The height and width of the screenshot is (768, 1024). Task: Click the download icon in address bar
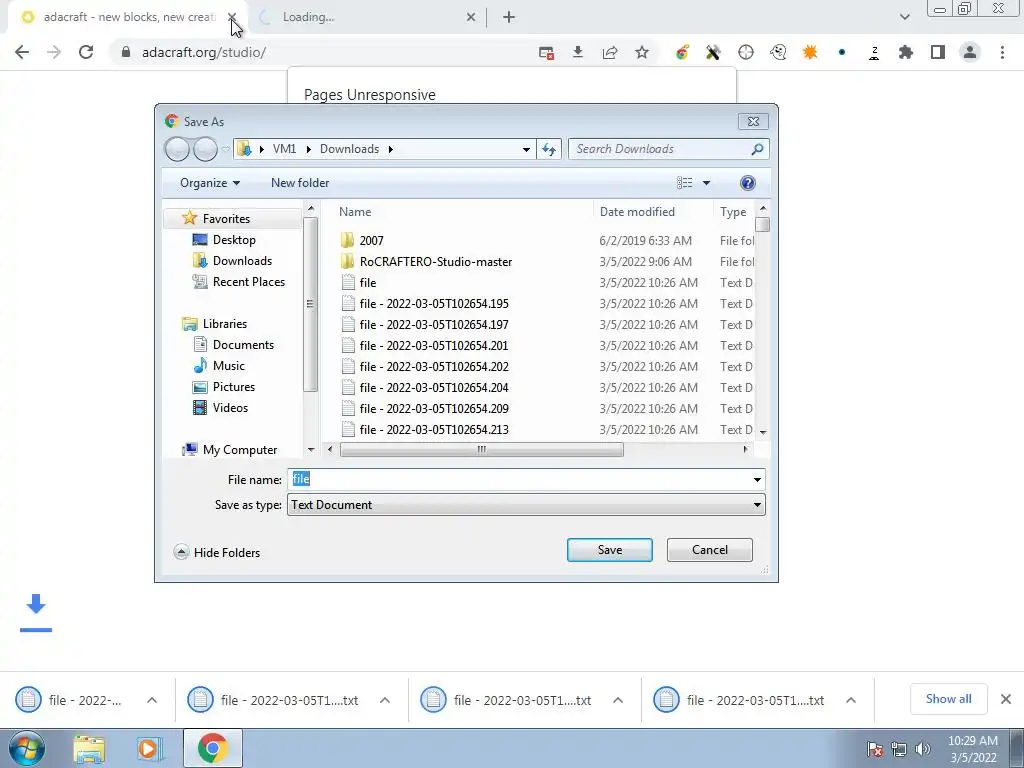[578, 52]
